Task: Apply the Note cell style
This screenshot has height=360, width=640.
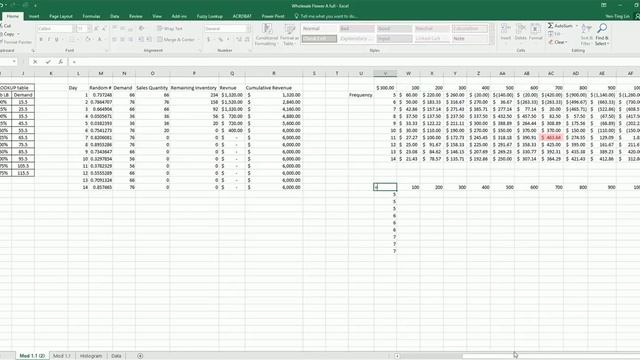Action: (x=469, y=38)
